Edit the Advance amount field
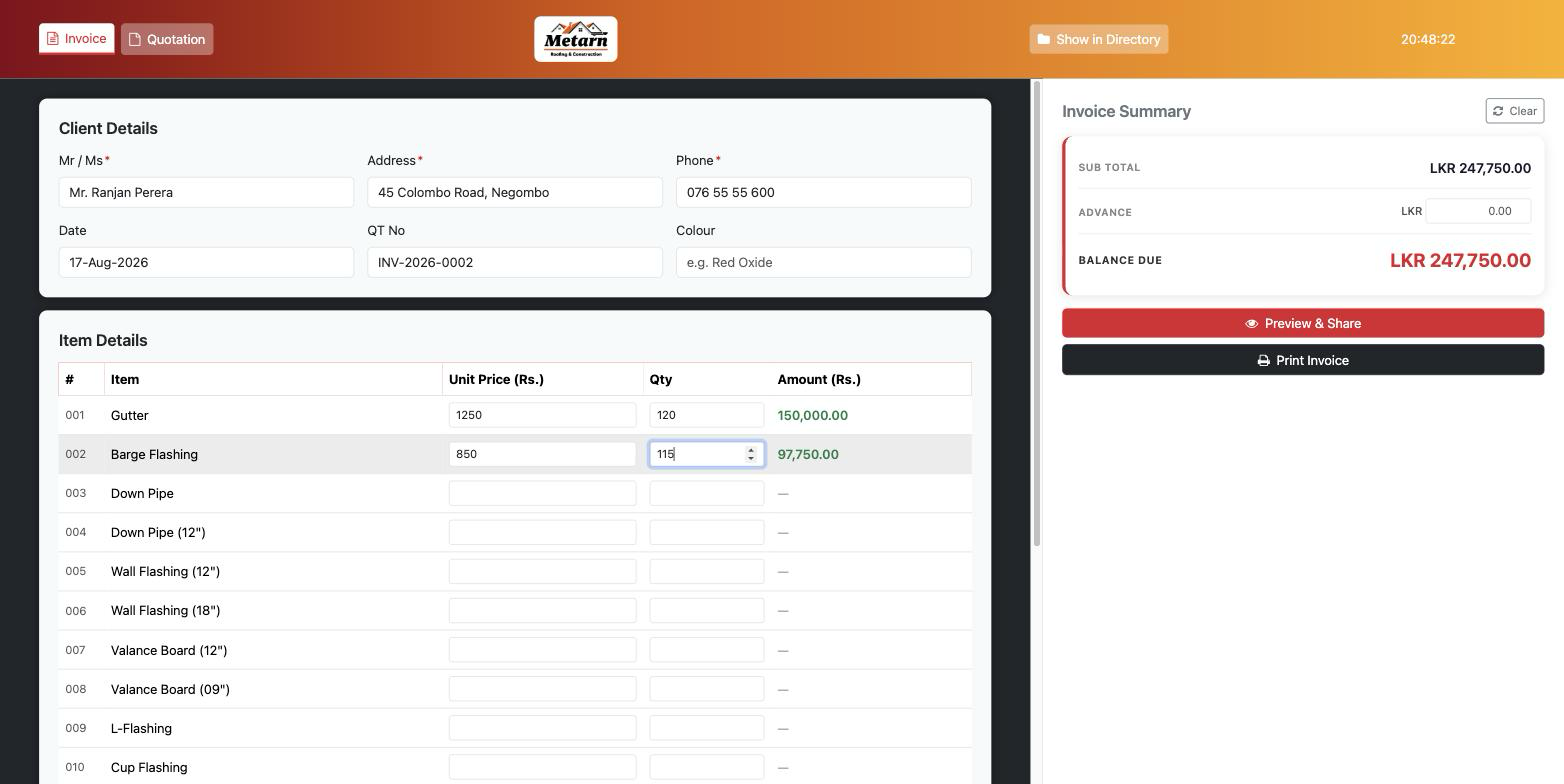The image size is (1564, 784). pos(1478,211)
